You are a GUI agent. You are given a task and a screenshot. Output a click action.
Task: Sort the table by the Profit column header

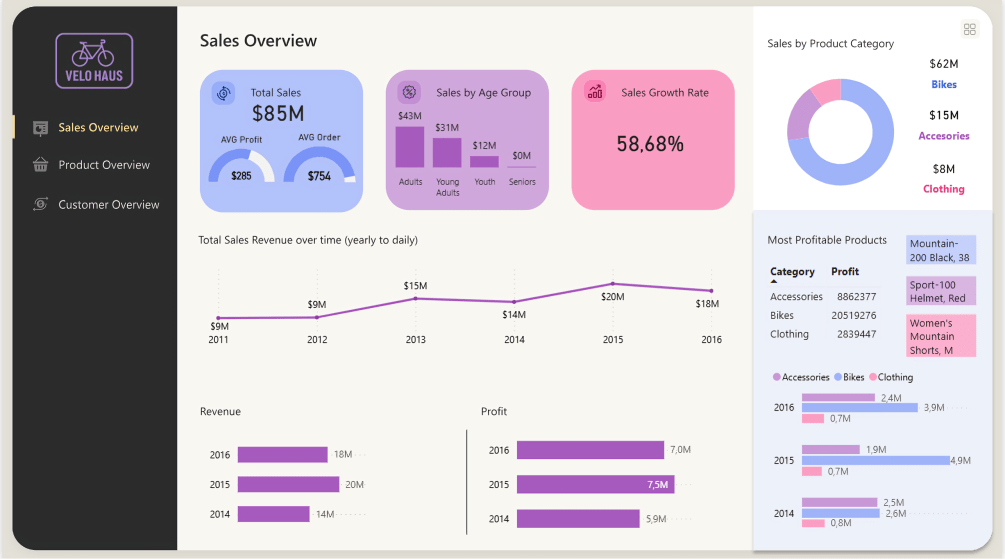[x=845, y=271]
